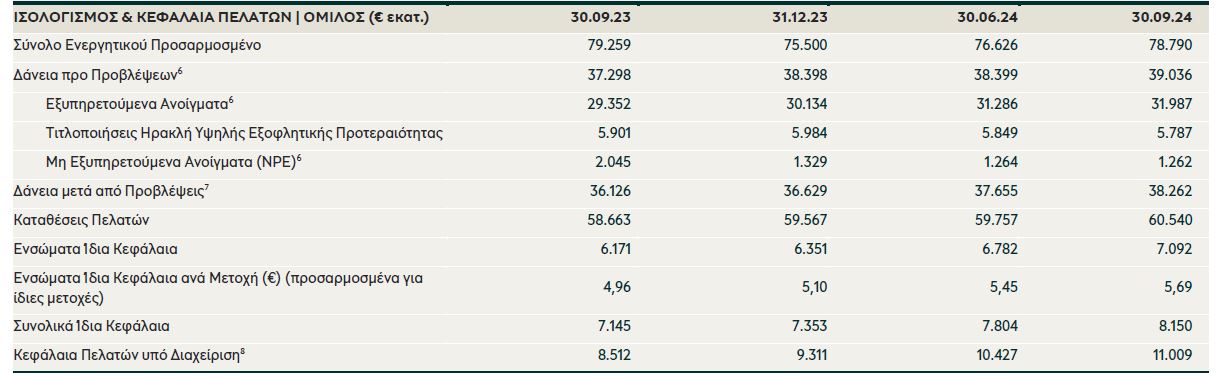Click the value 11.009 in the last row

point(1172,354)
